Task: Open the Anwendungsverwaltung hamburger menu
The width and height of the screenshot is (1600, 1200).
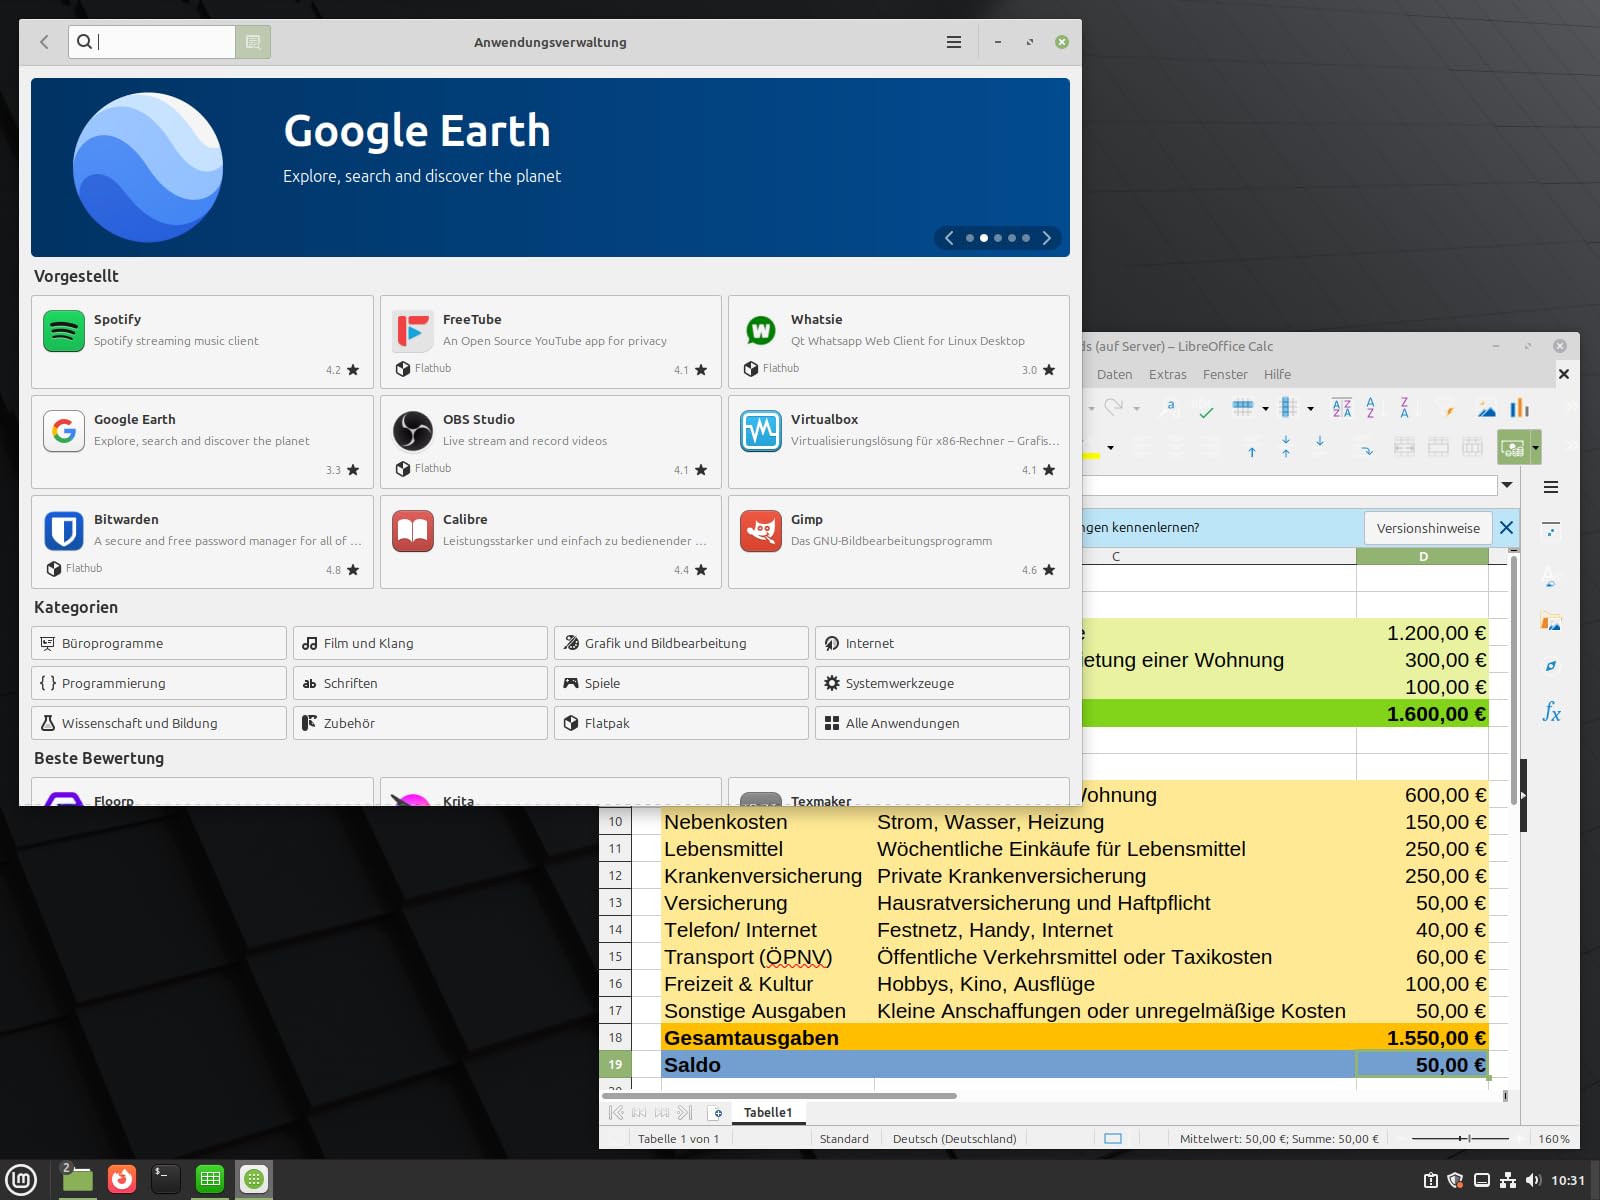Action: (954, 42)
